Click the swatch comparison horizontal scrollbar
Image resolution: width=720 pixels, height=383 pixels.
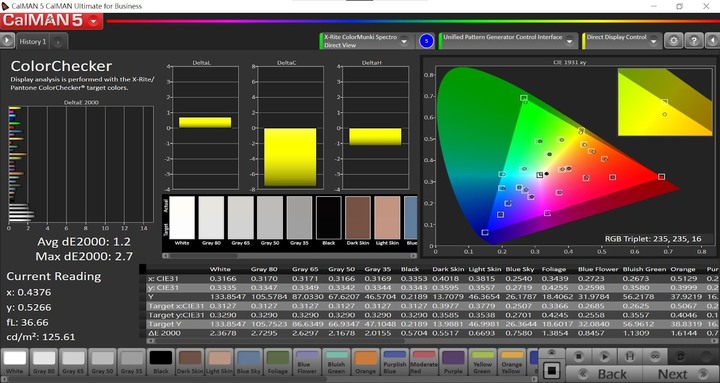point(290,255)
